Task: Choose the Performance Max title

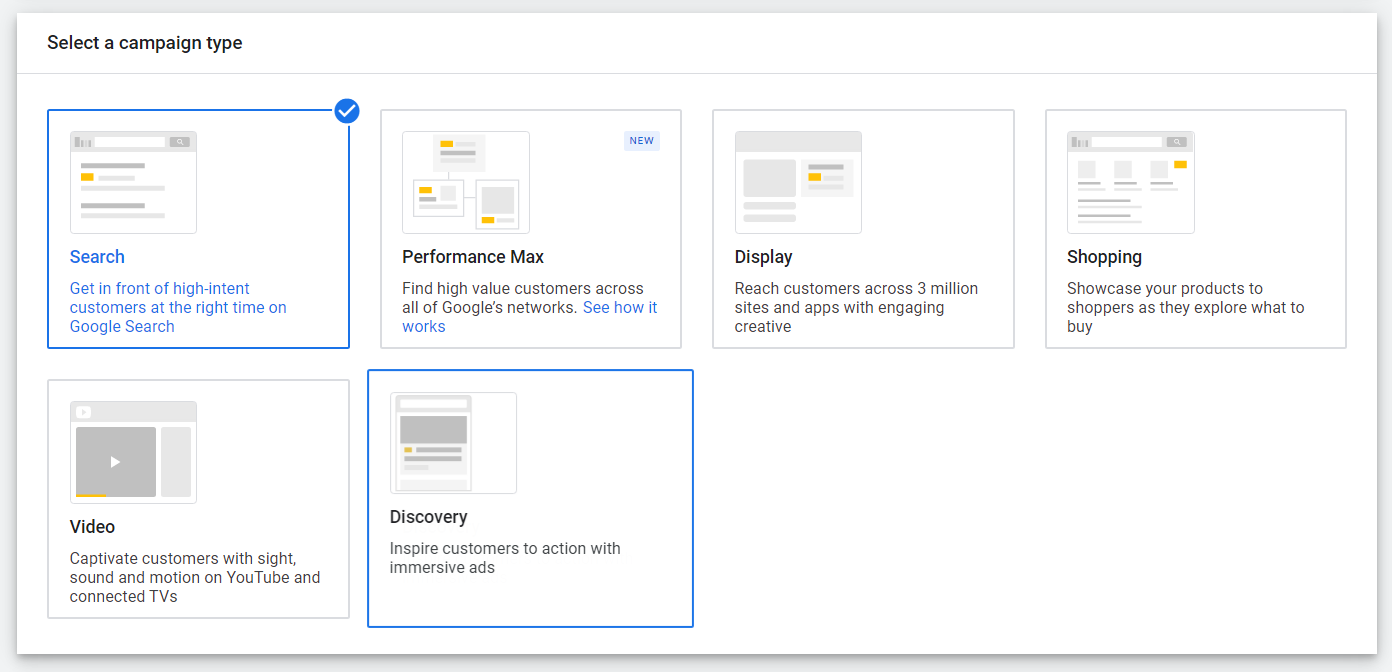Action: coord(473,257)
